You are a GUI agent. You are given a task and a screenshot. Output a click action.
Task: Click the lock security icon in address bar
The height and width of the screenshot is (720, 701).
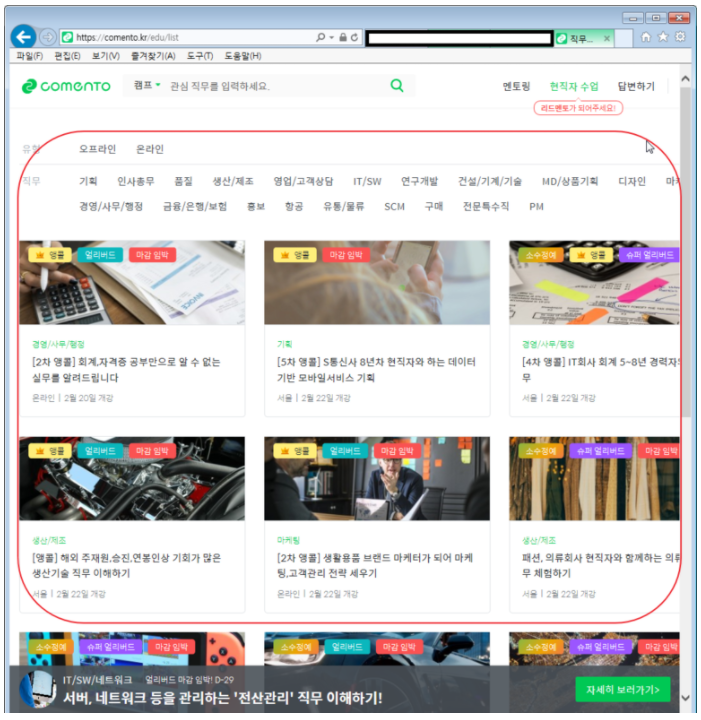(343, 37)
